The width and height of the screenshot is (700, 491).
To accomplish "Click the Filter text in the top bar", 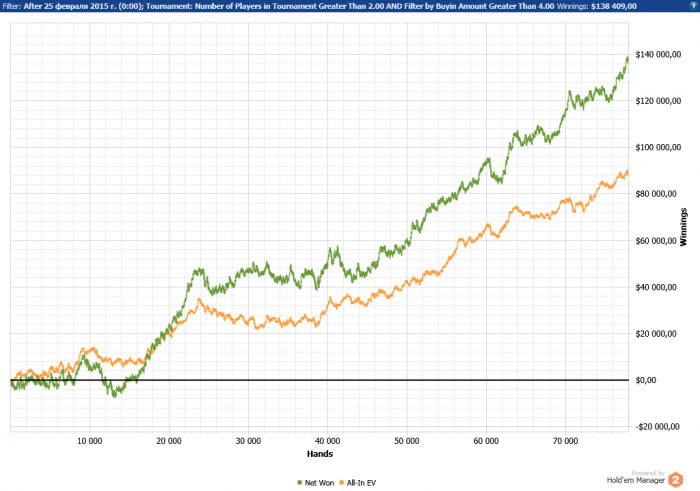I will [x=12, y=6].
